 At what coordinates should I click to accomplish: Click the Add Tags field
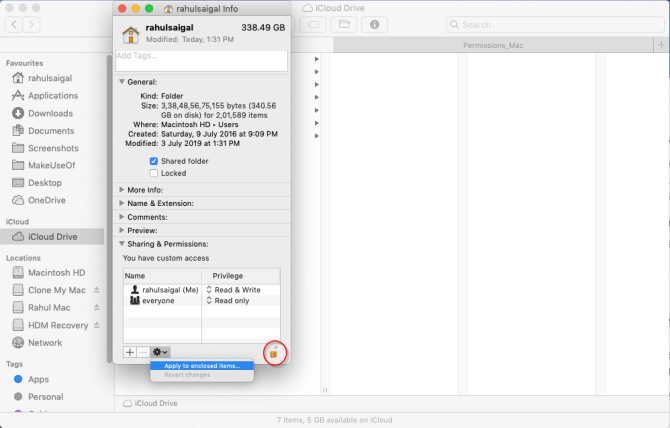click(200, 62)
